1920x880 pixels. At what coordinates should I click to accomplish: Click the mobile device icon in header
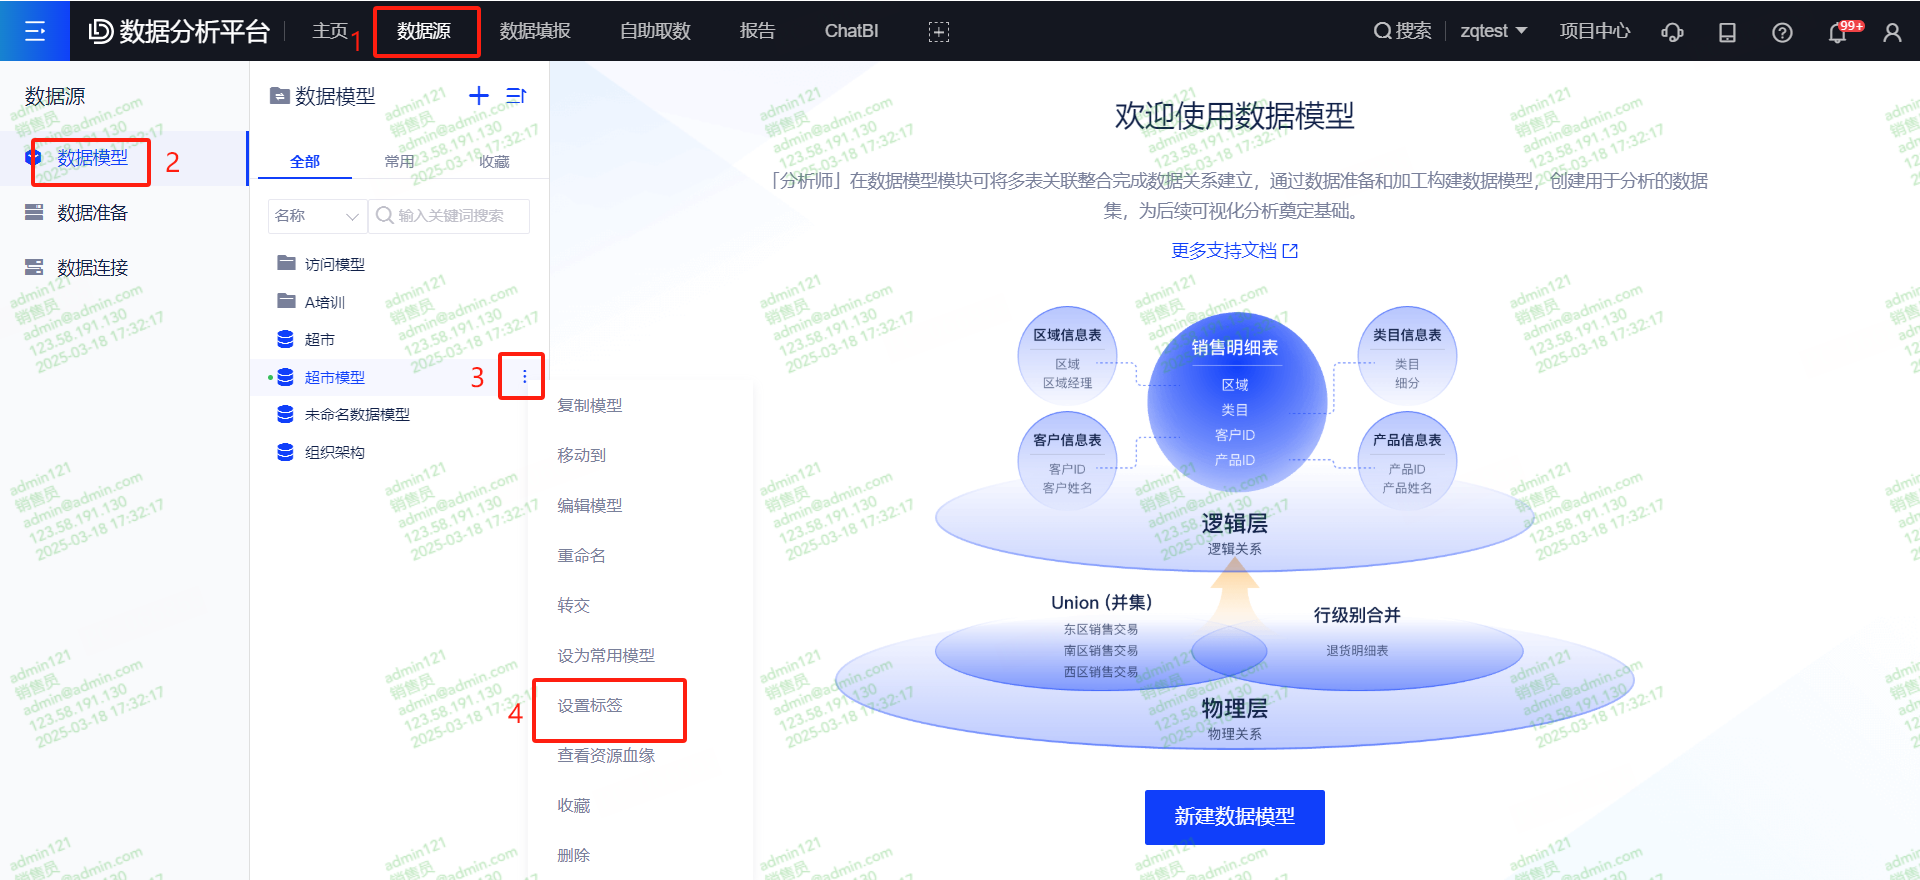click(x=1727, y=32)
